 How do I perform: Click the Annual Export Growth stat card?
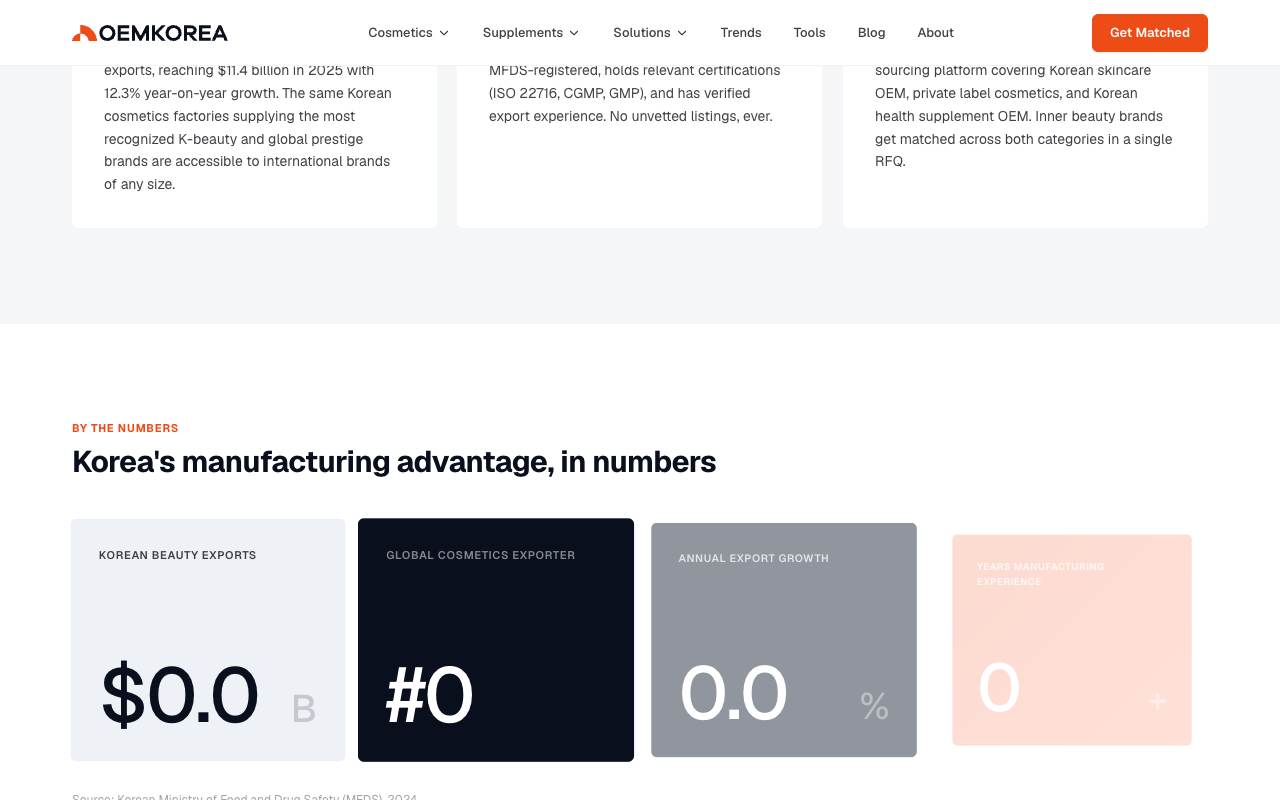tap(784, 640)
